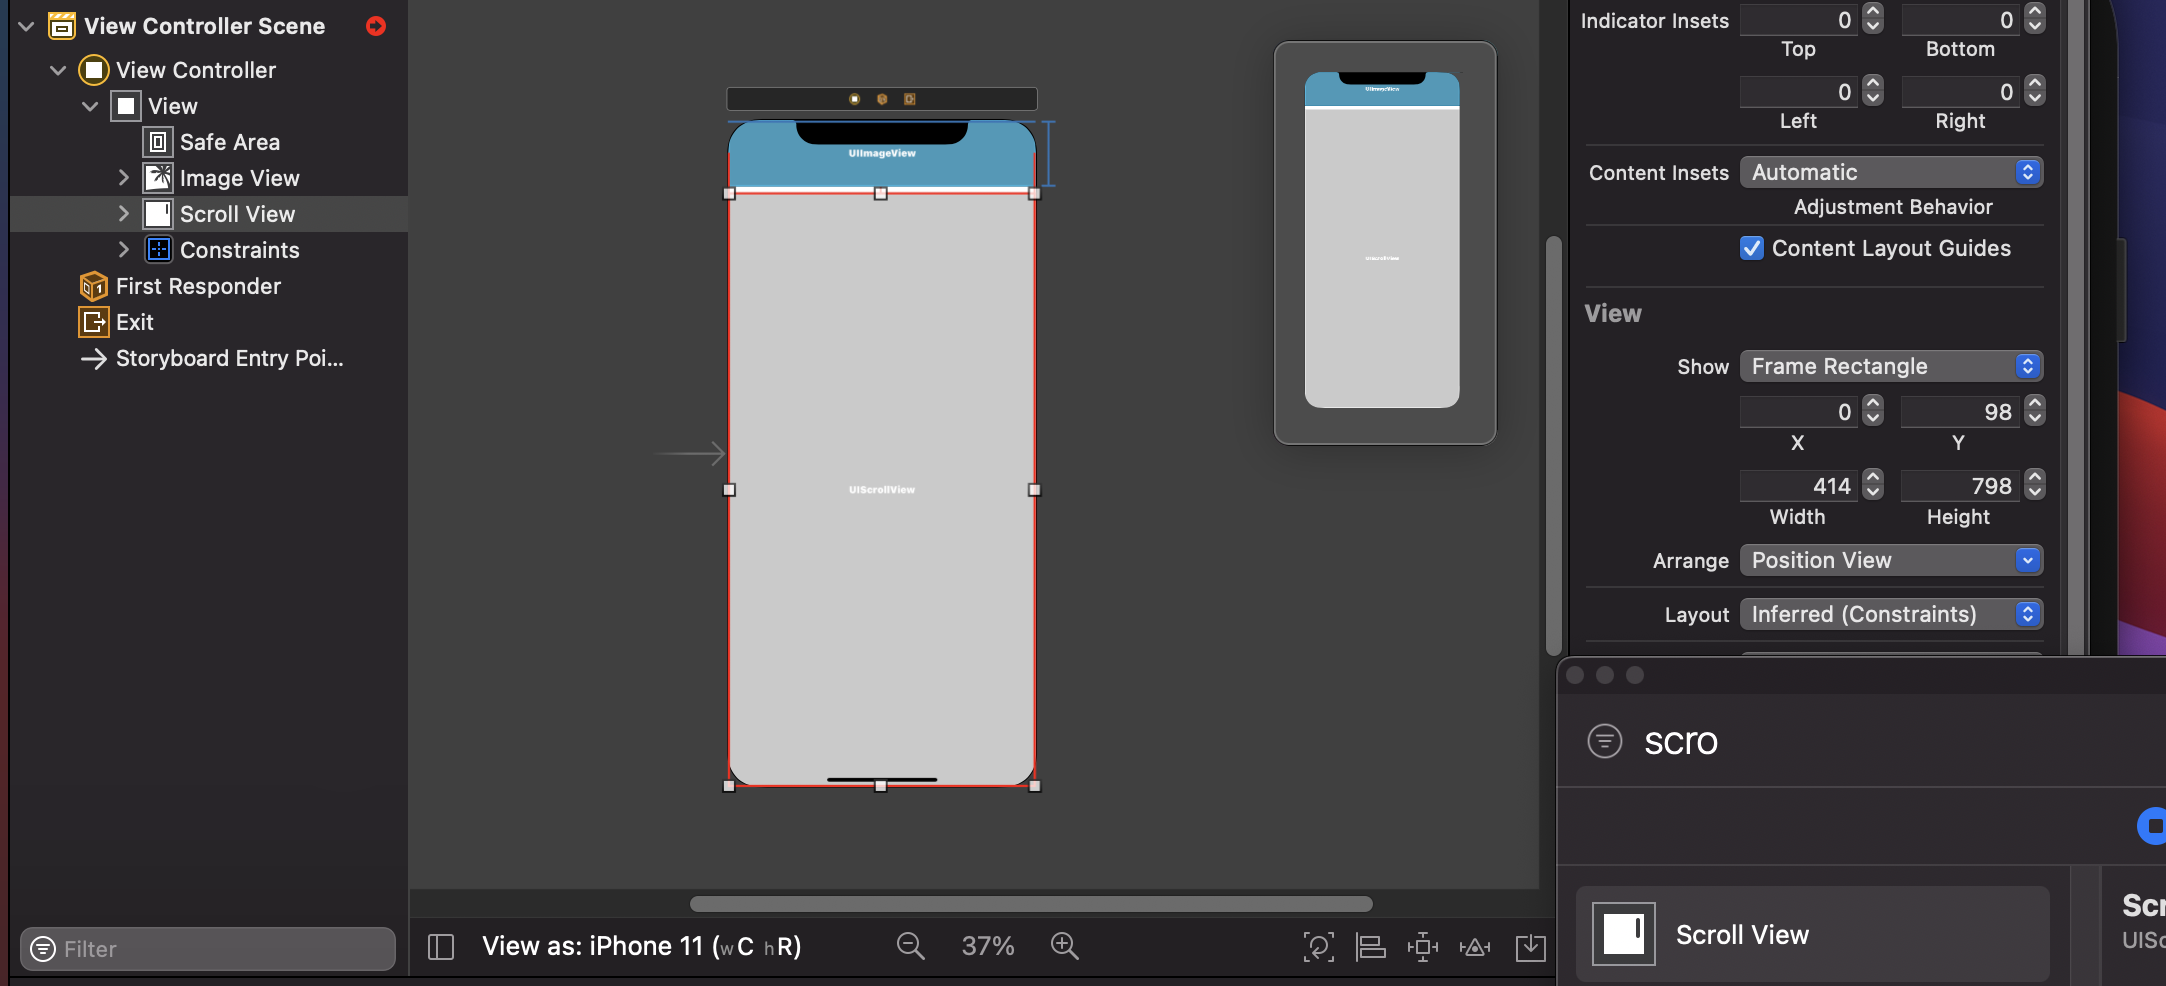Viewport: 2166px width, 986px height.
Task: Click the horizontal canvas scrollbar
Action: pos(1031,904)
